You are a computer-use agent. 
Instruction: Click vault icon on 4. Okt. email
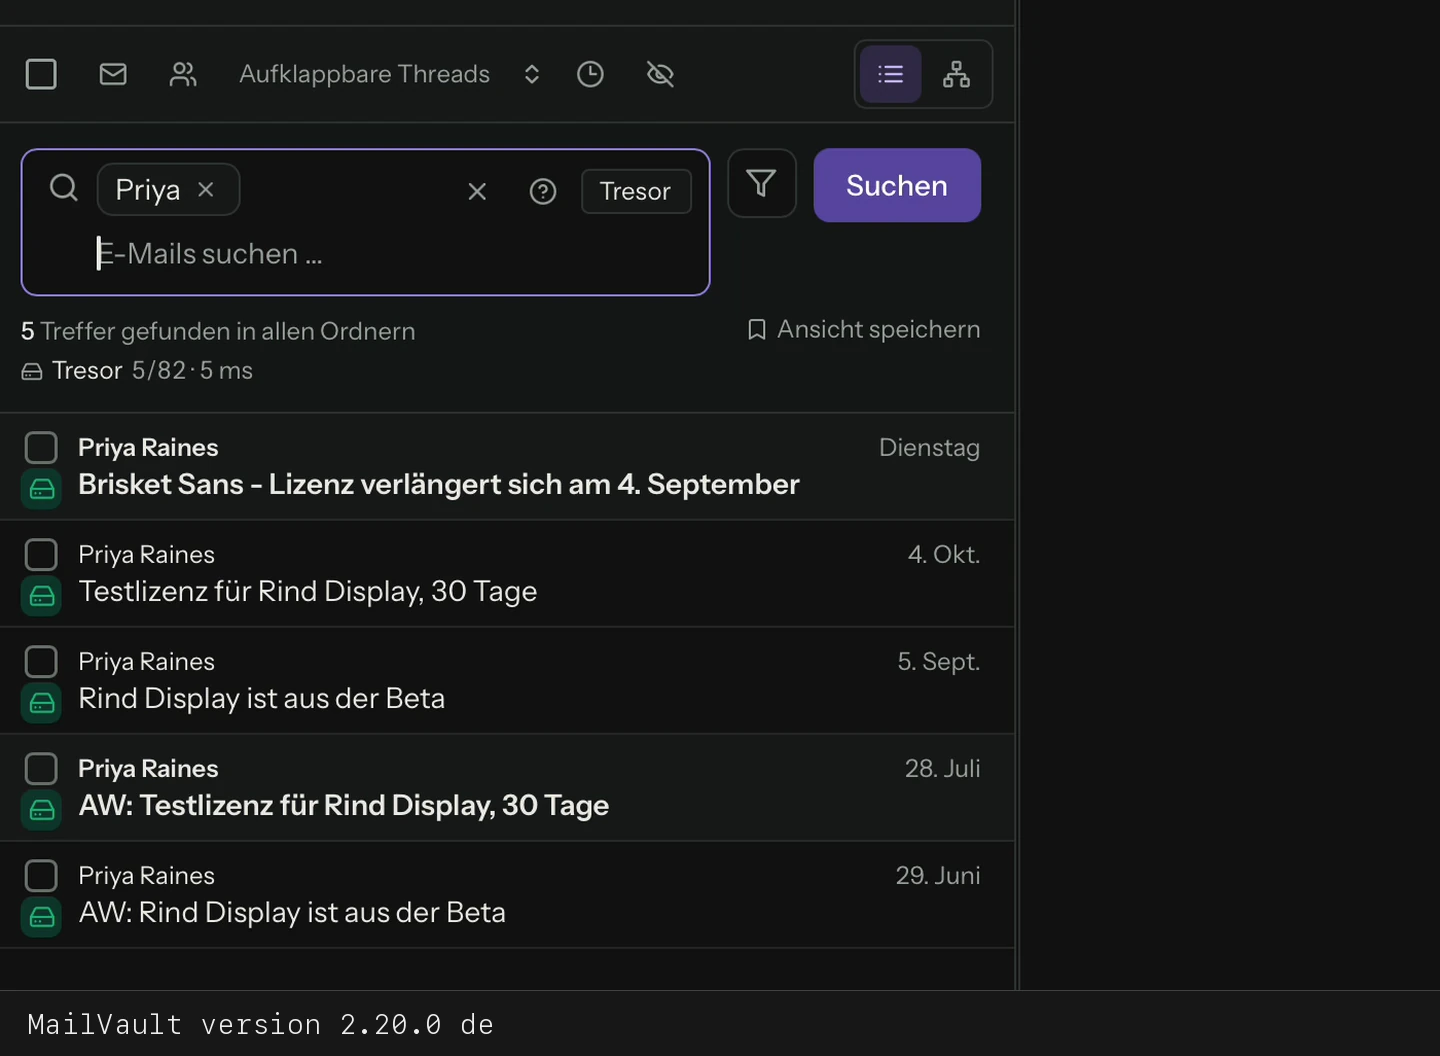[42, 596]
